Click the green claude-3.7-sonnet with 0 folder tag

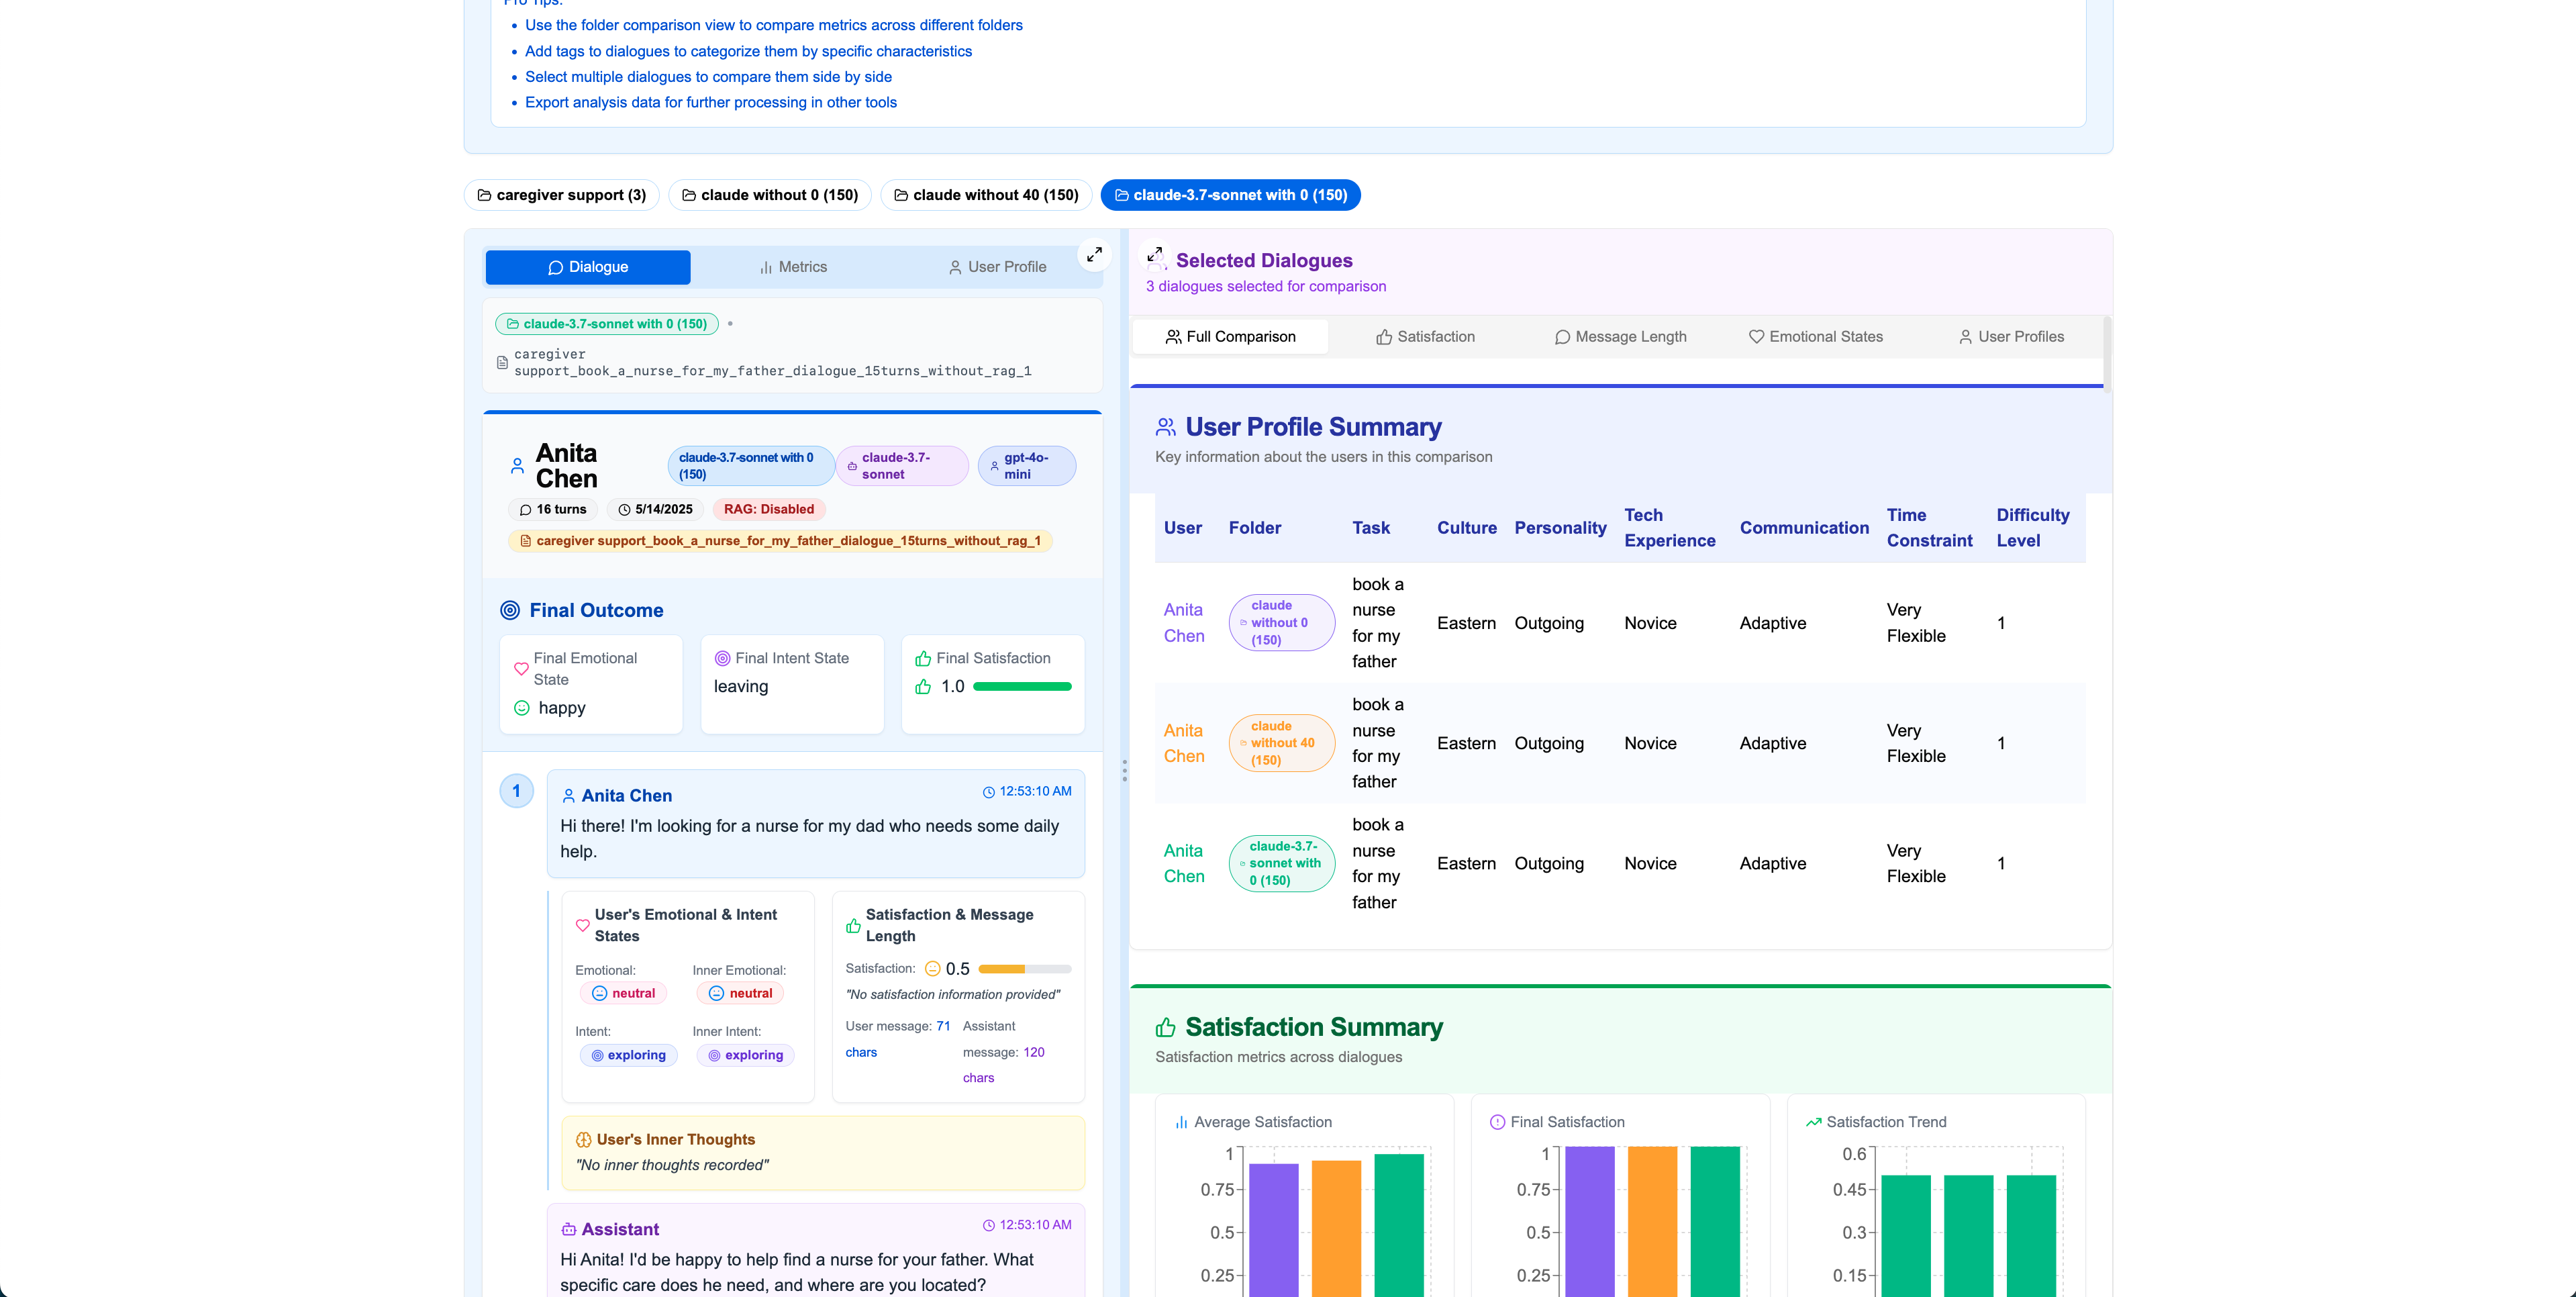(x=607, y=324)
